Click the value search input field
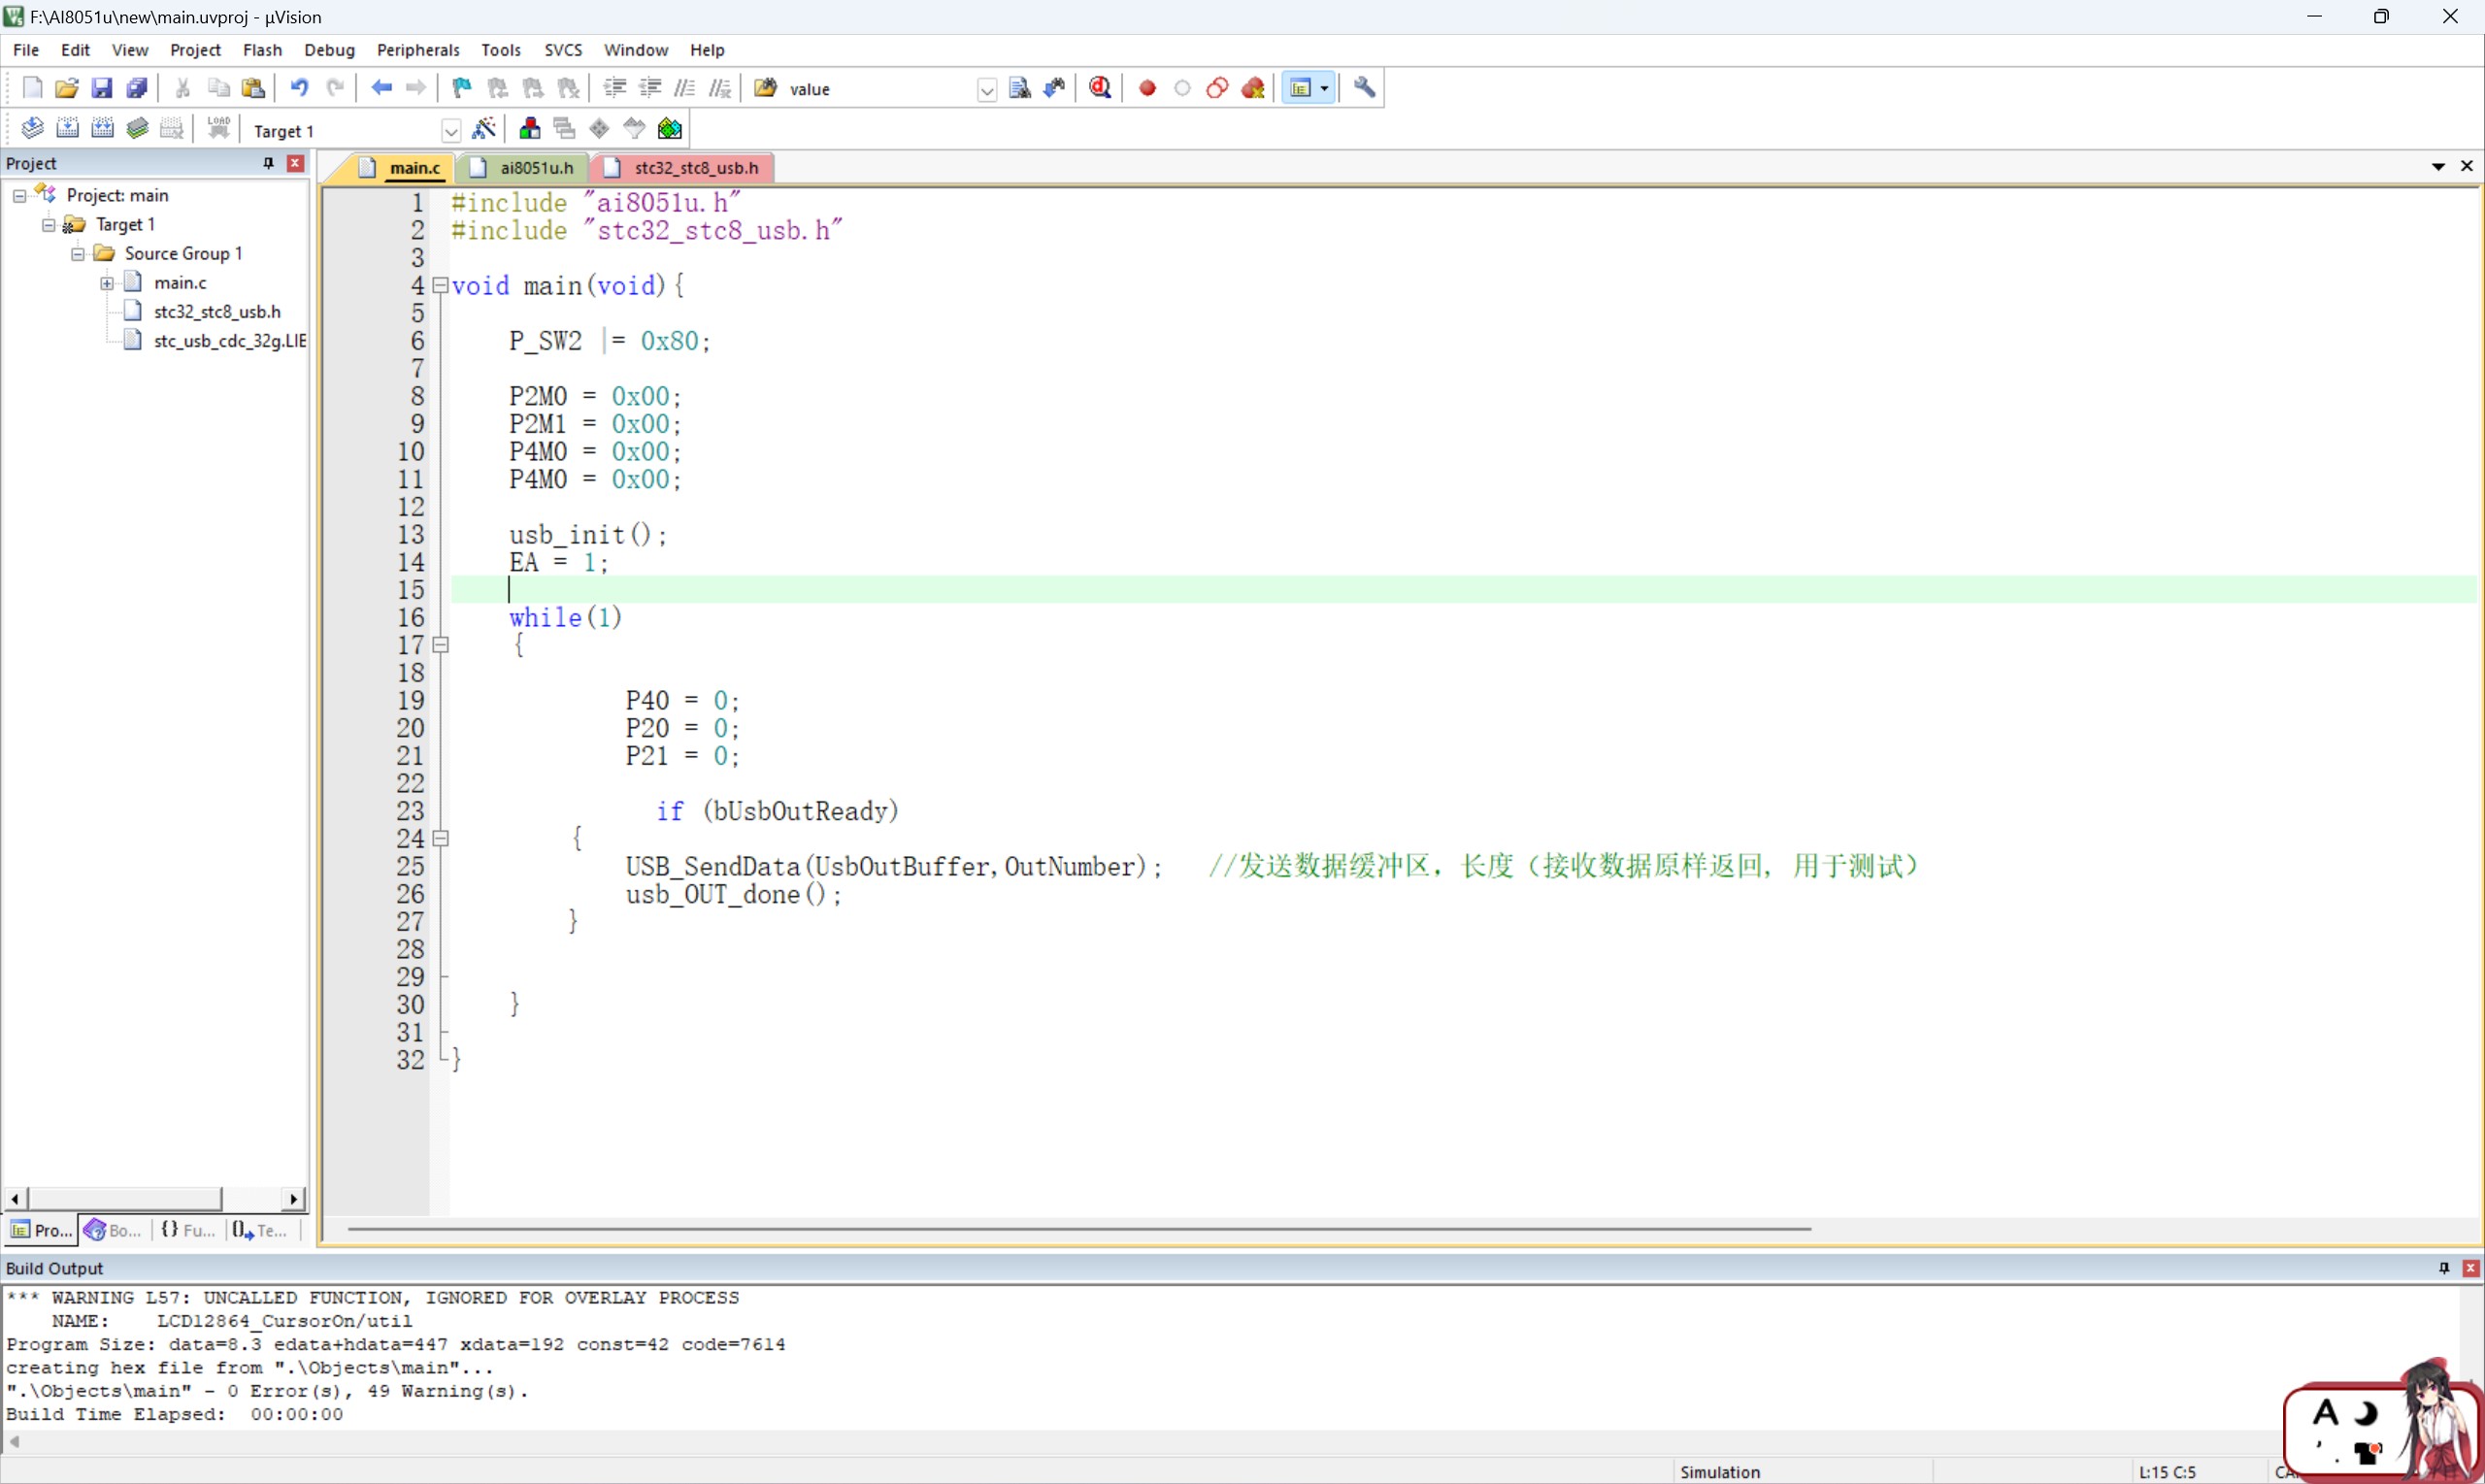Viewport: 2485px width, 1484px height. coord(880,90)
